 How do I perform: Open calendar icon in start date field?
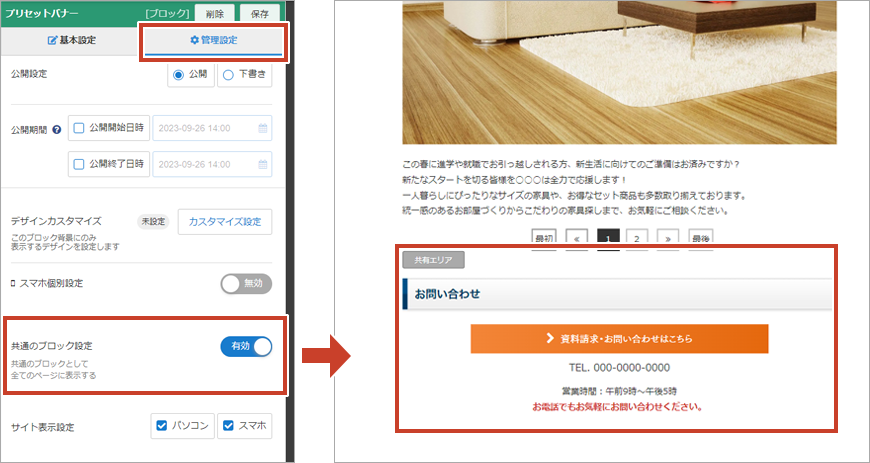click(263, 128)
